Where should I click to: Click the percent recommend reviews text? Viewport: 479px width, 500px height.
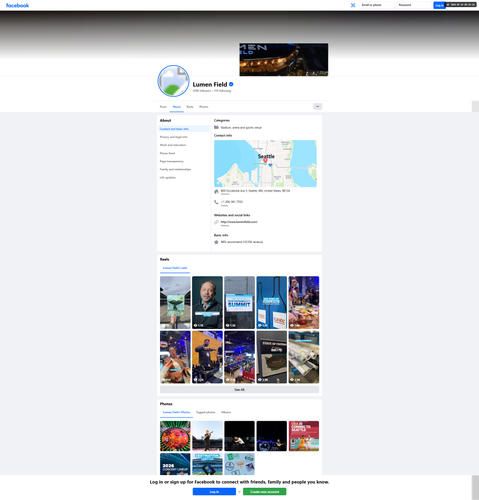coord(242,242)
